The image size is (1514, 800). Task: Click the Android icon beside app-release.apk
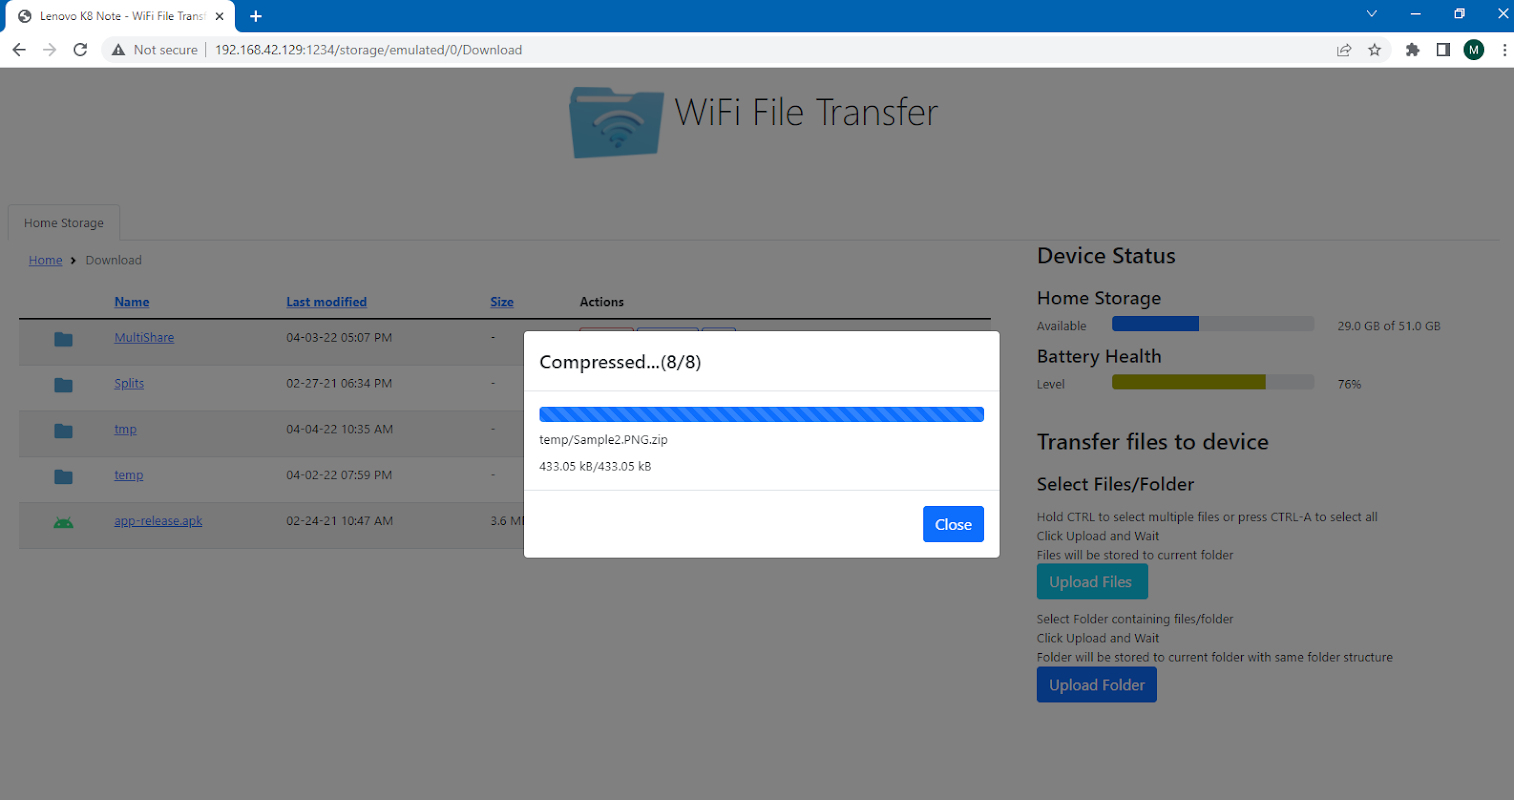(63, 522)
